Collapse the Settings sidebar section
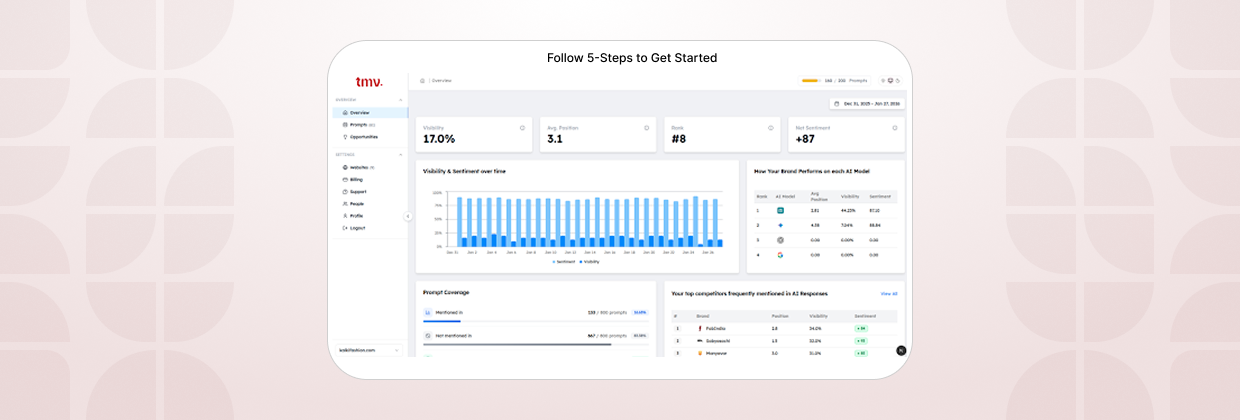1240x420 pixels. tap(401, 155)
